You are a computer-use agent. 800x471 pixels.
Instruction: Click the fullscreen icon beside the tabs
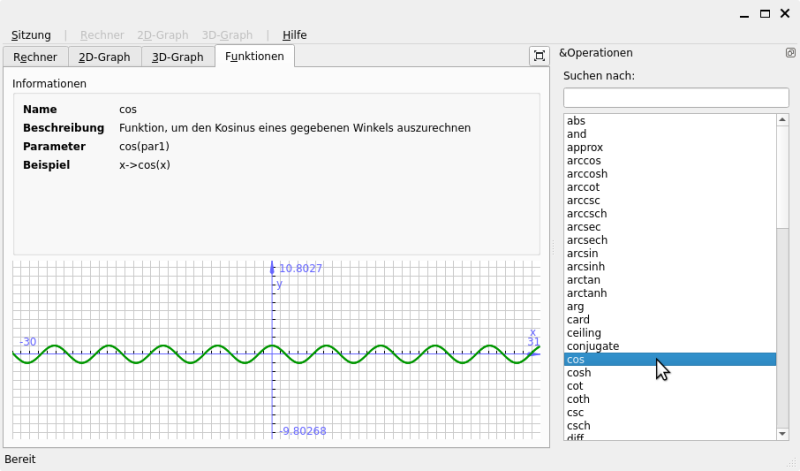click(x=539, y=57)
